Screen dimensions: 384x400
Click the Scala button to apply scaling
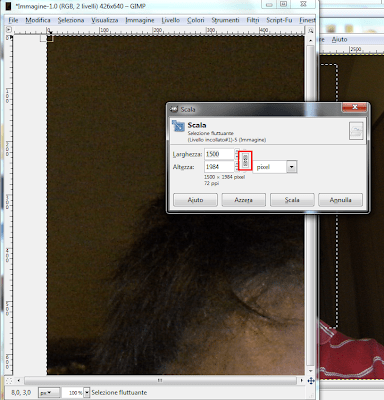(x=292, y=200)
